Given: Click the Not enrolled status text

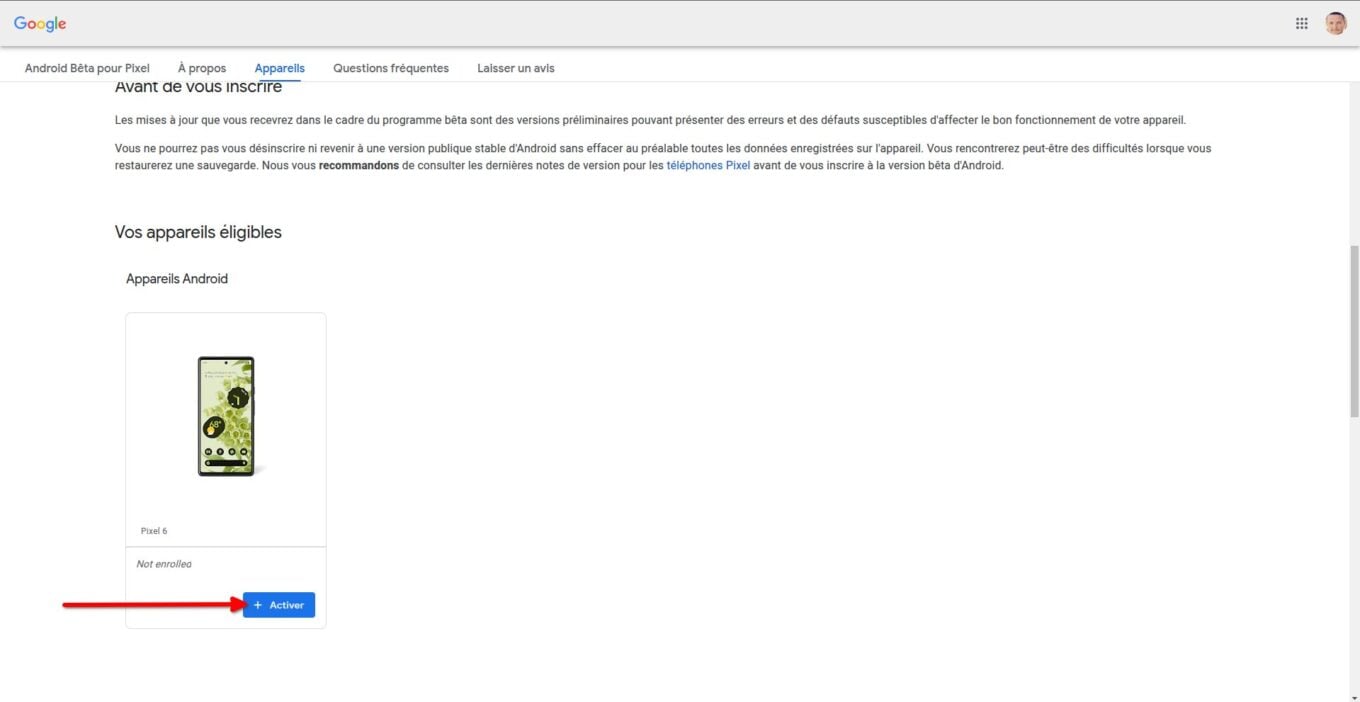Looking at the screenshot, I should pos(164,564).
